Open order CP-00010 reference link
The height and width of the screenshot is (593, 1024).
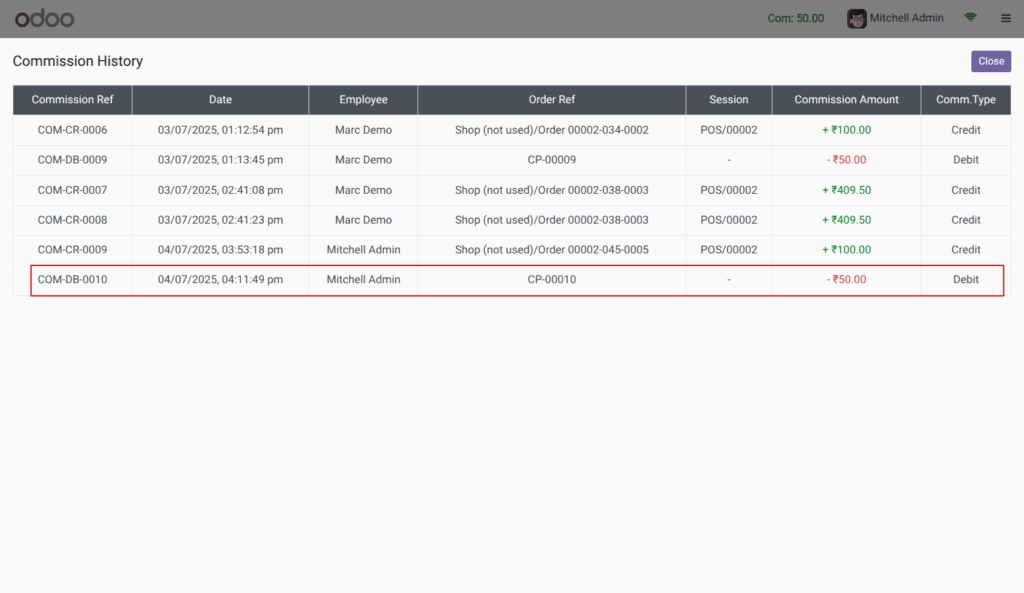[x=551, y=279]
